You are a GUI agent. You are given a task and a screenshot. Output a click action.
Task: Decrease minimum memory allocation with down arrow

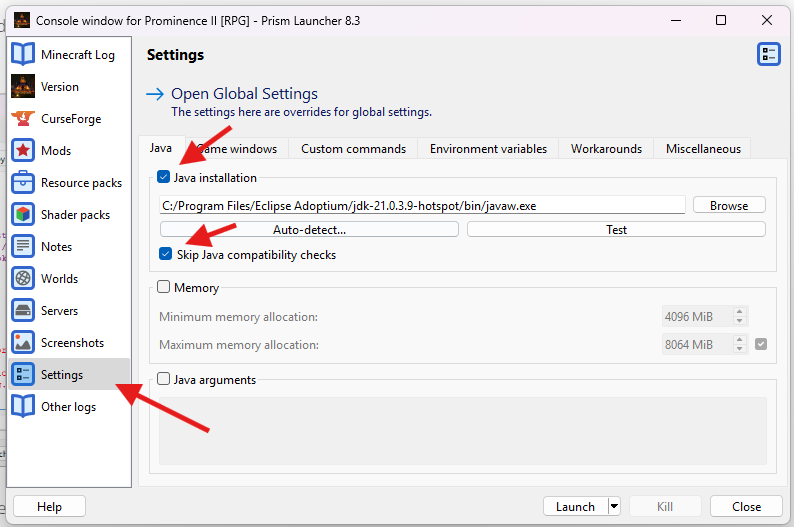pos(739,320)
